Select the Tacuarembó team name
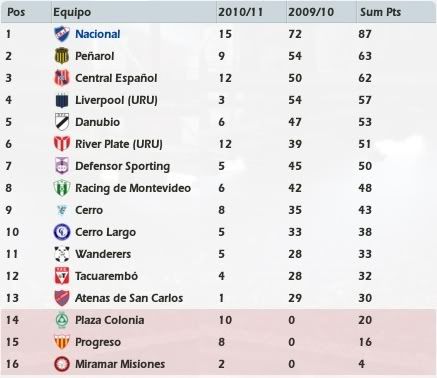This screenshot has height=378, width=437. (106, 276)
